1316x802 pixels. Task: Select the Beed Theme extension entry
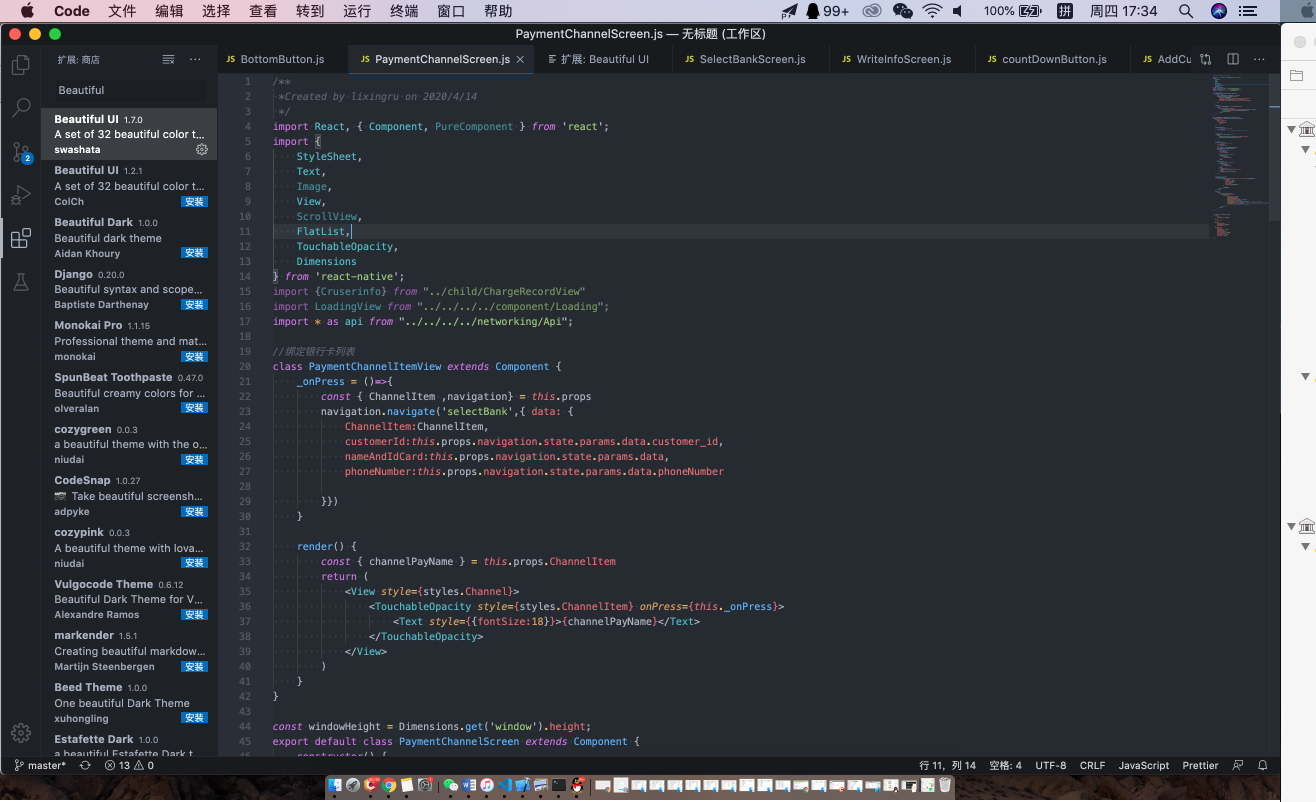[129, 702]
